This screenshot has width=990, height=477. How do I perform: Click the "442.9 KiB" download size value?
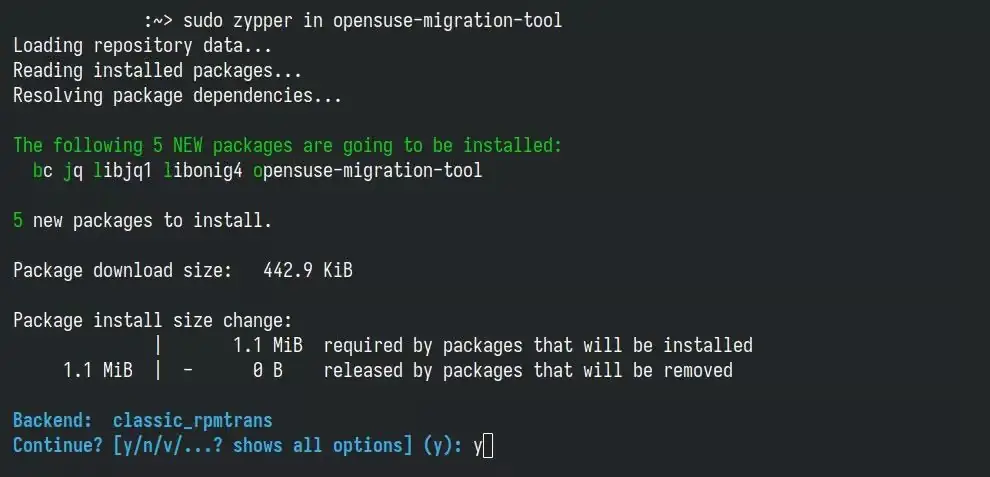point(307,271)
